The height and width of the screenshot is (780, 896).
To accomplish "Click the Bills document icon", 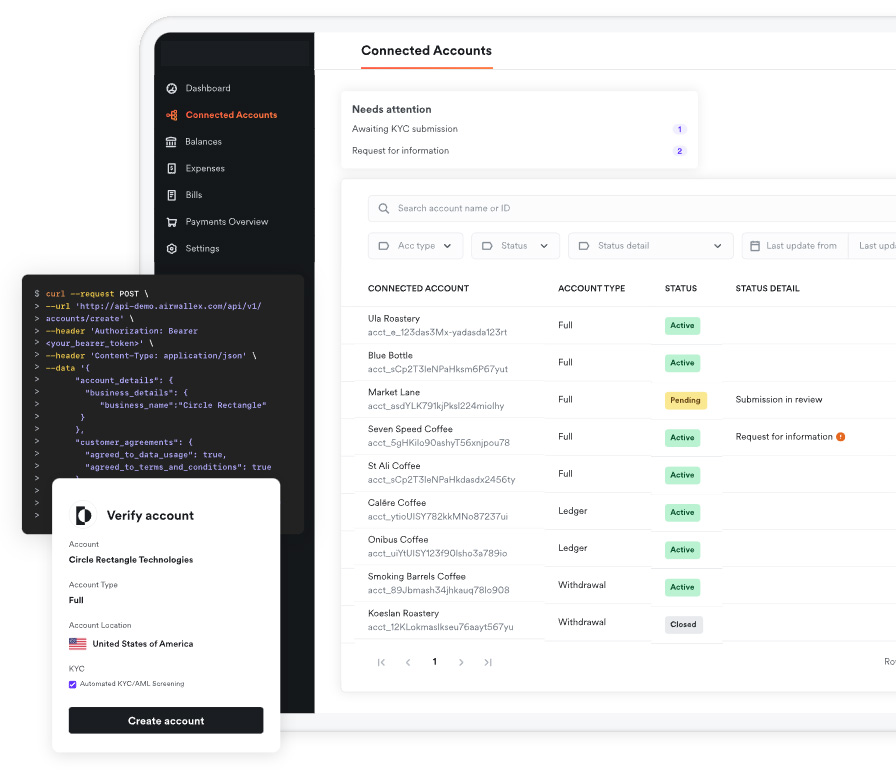I will (172, 195).
